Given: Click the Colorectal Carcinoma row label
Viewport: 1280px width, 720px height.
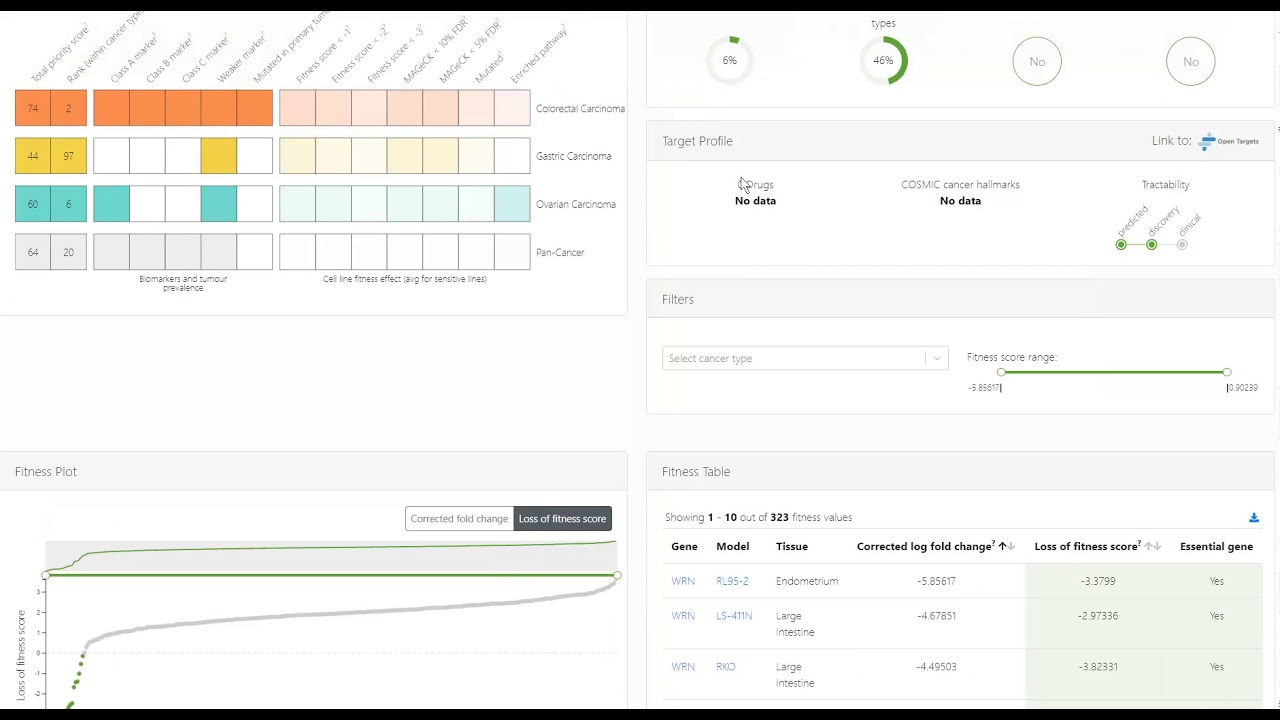Looking at the screenshot, I should tap(580, 108).
